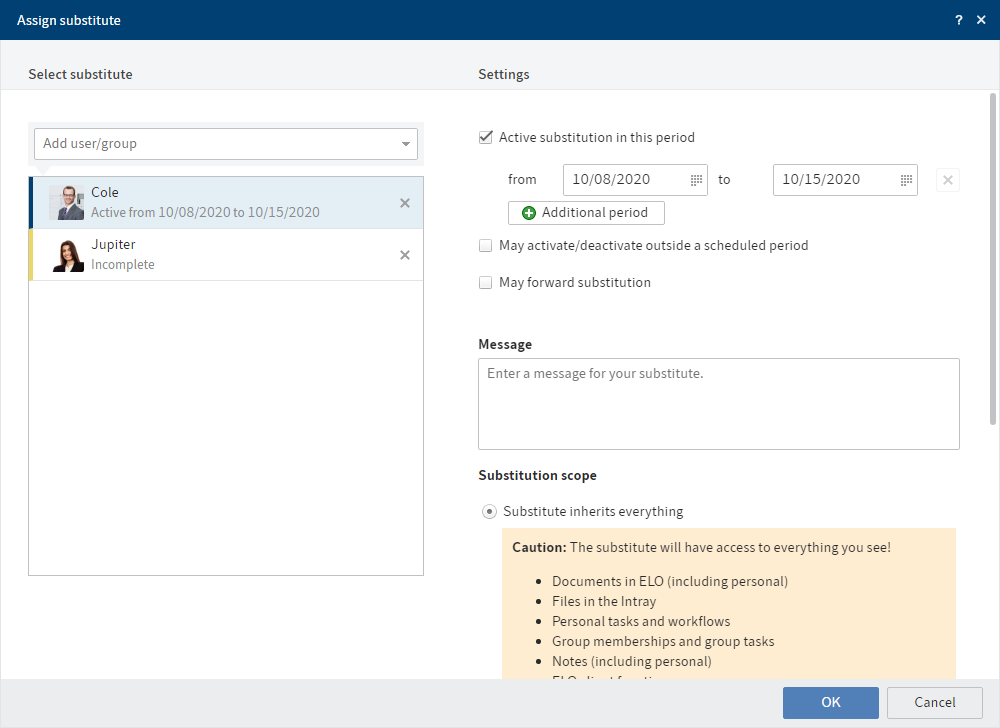Click Jupiter's Incomplete status text

[x=123, y=265]
